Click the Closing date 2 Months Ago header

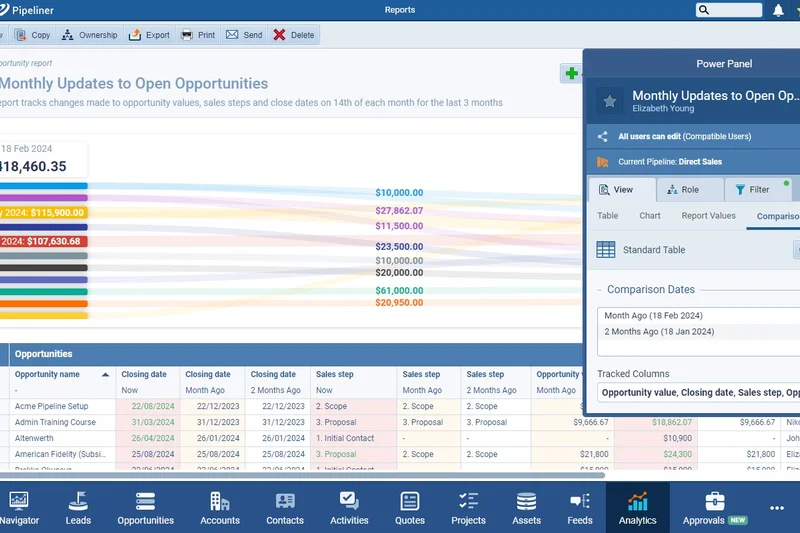(x=278, y=382)
